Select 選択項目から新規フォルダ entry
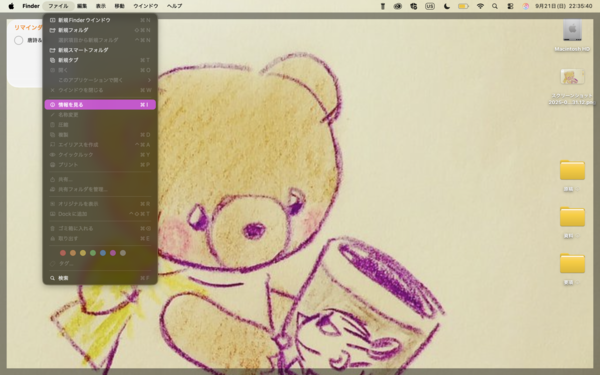600x375 pixels. (x=100, y=40)
